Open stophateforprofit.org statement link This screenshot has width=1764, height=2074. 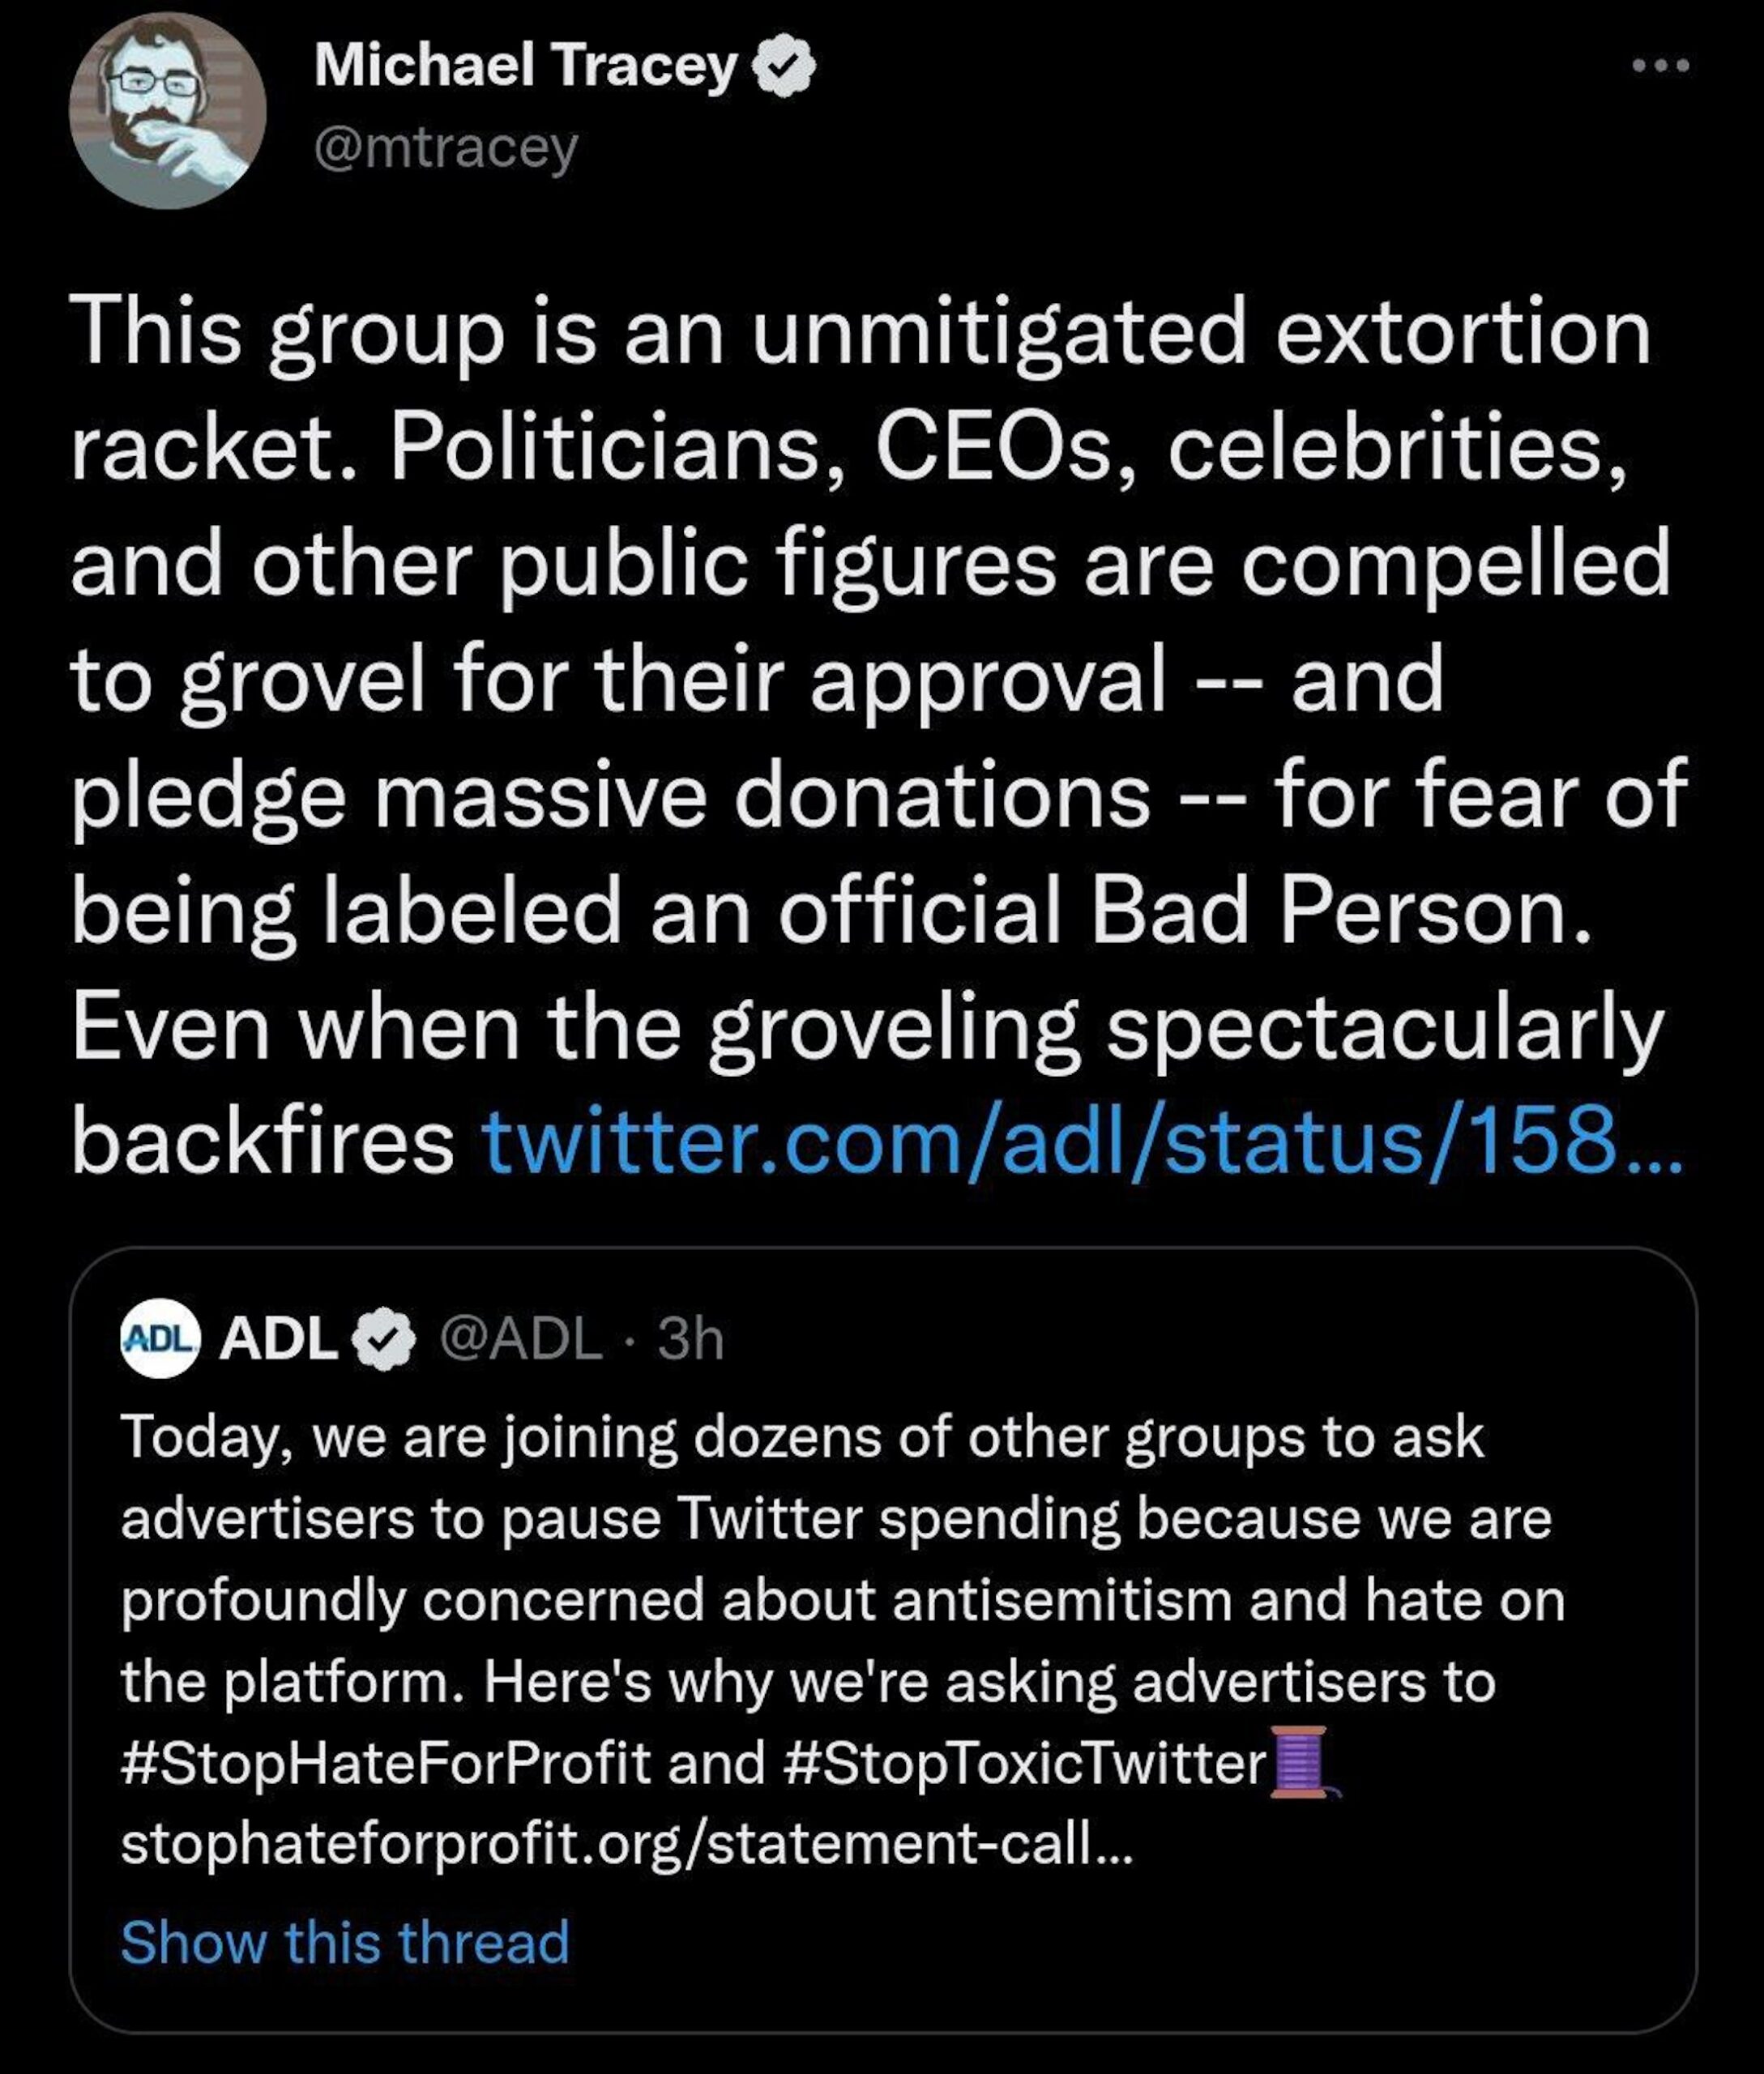(626, 1843)
